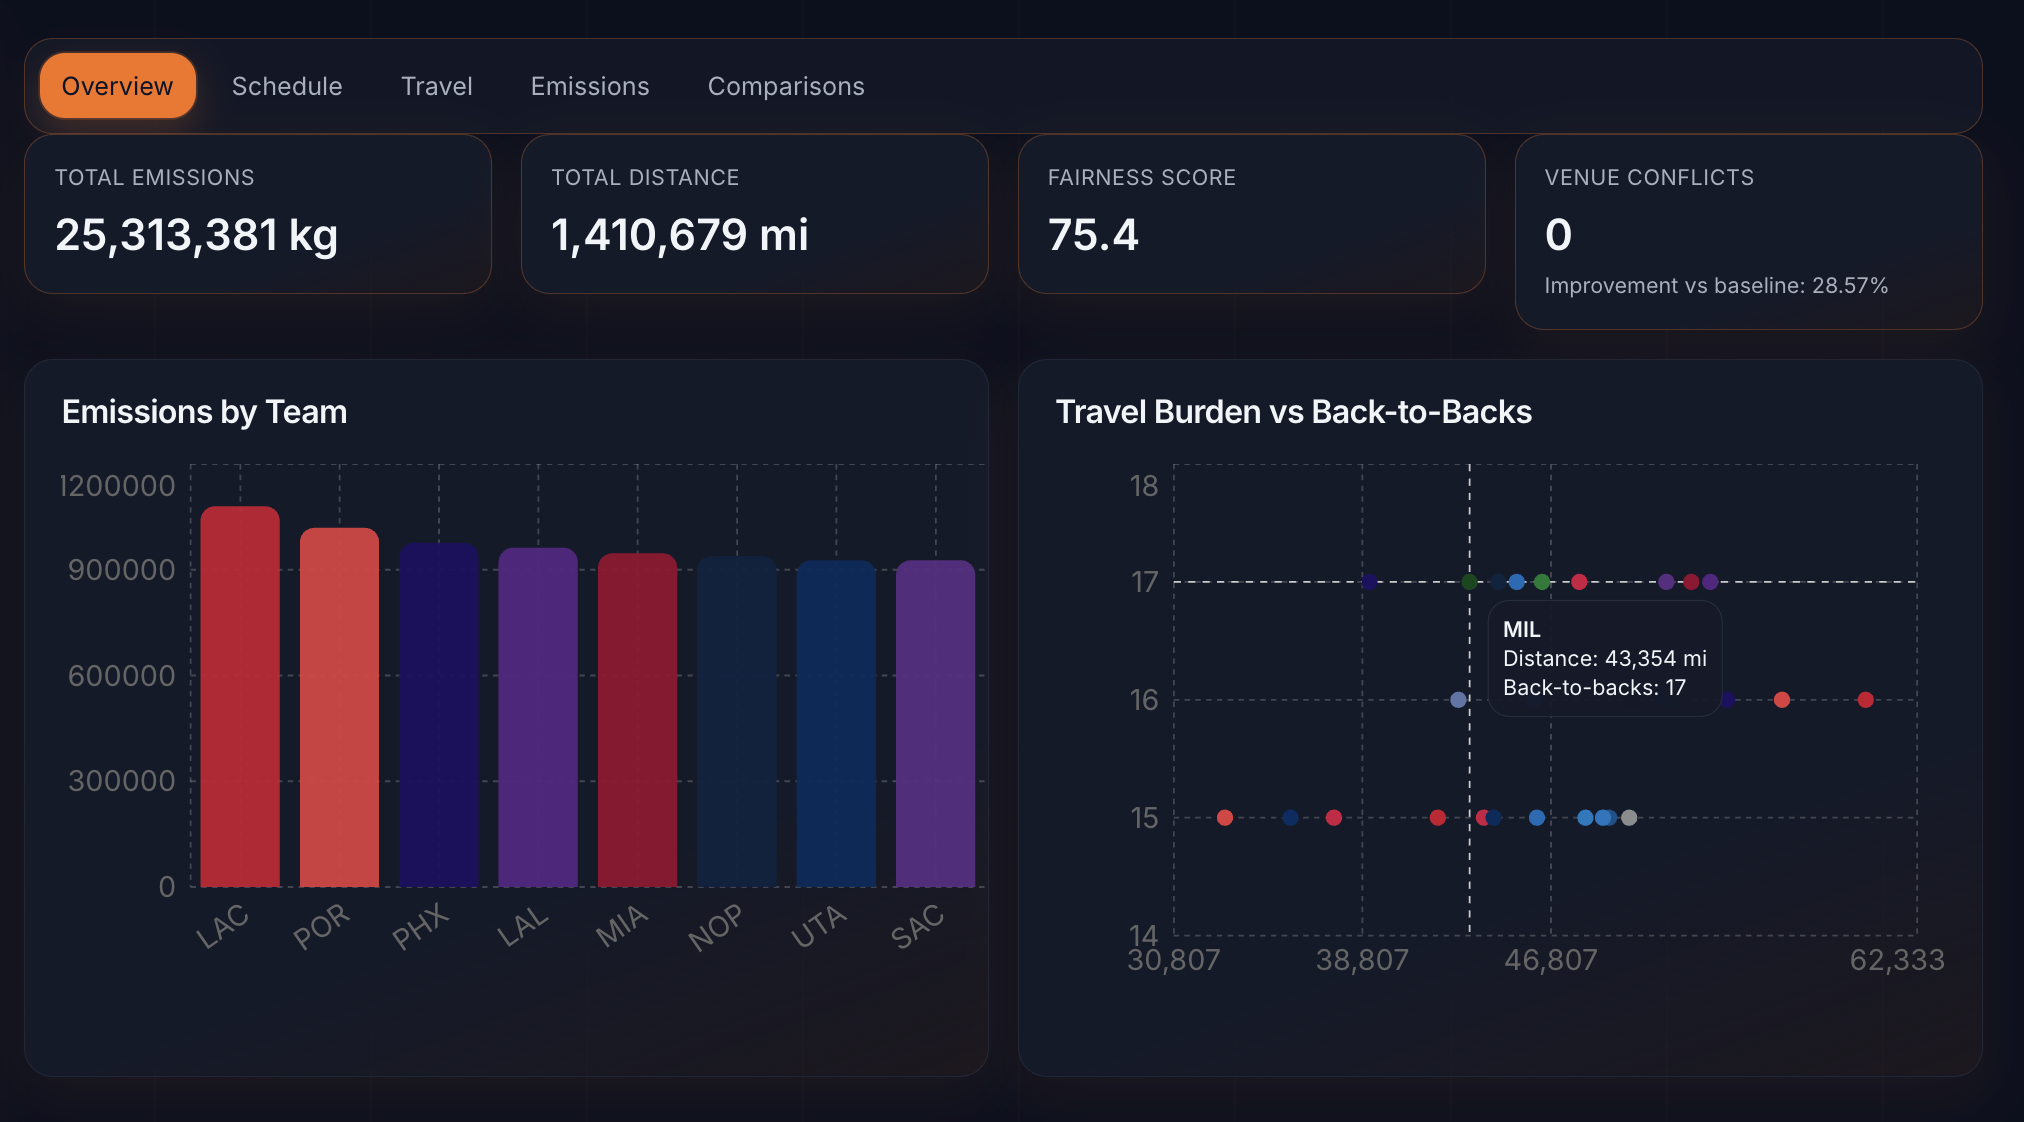The height and width of the screenshot is (1122, 2024).
Task: Click the POR emissions bar
Action: click(x=339, y=710)
